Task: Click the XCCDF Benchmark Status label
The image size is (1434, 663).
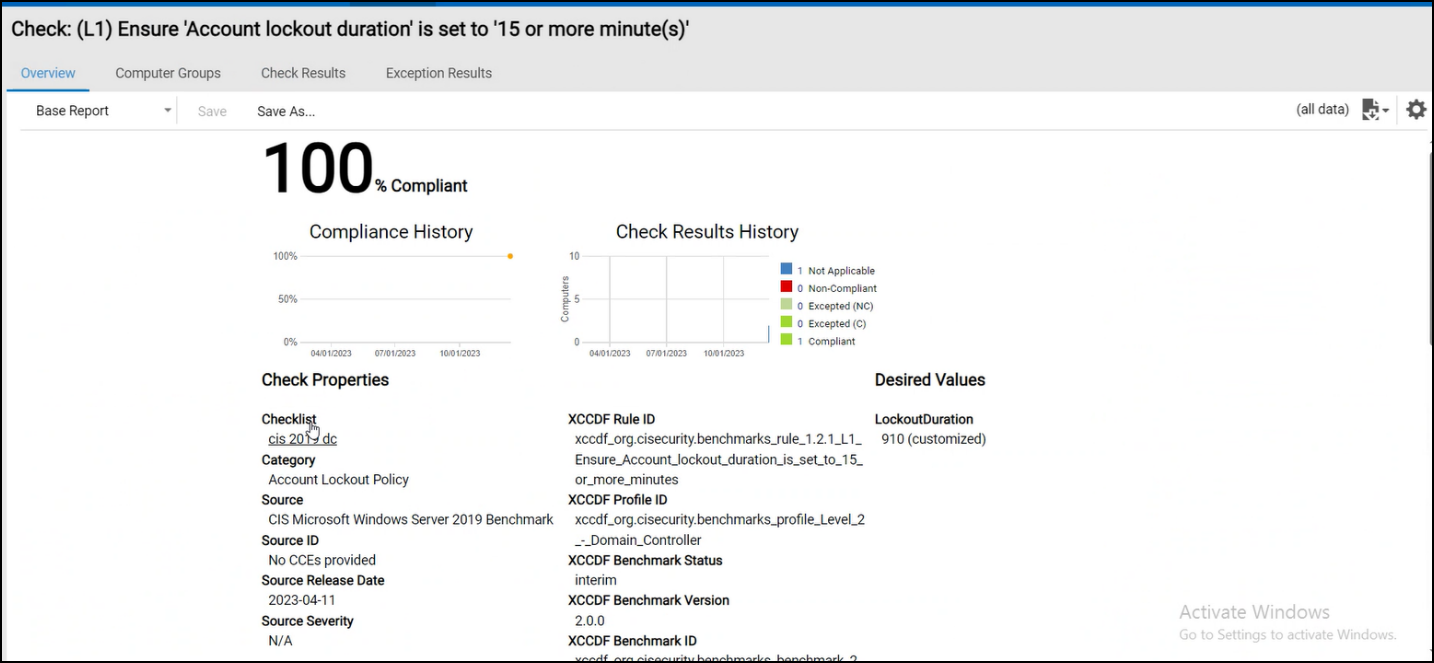Action: coord(645,560)
